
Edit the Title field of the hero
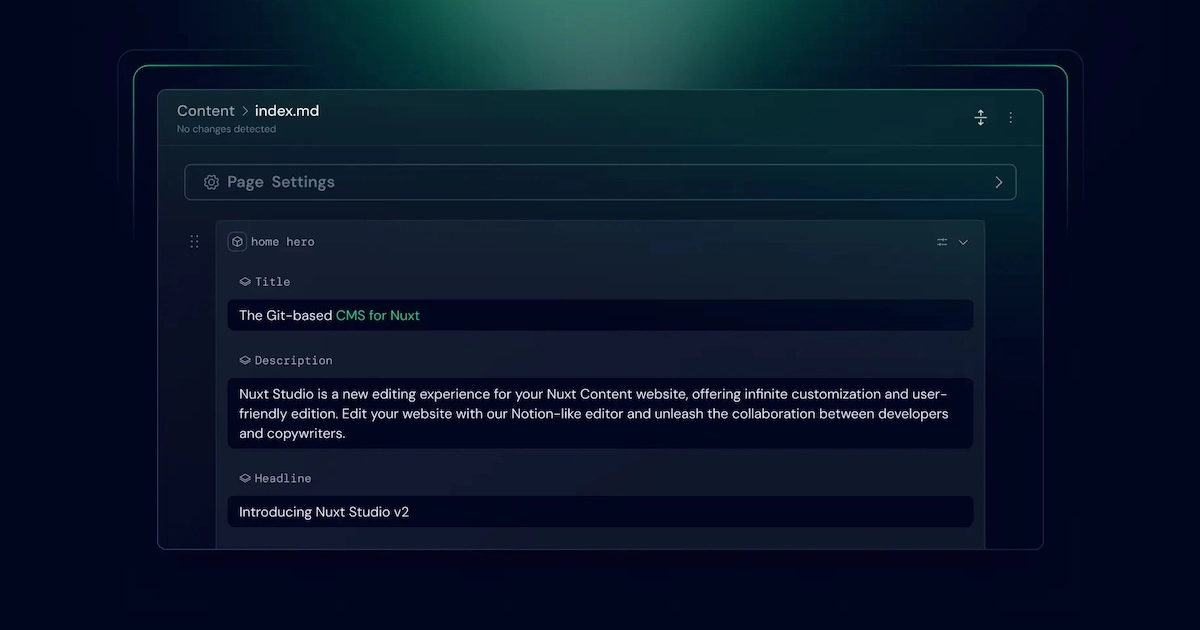[x=600, y=315]
